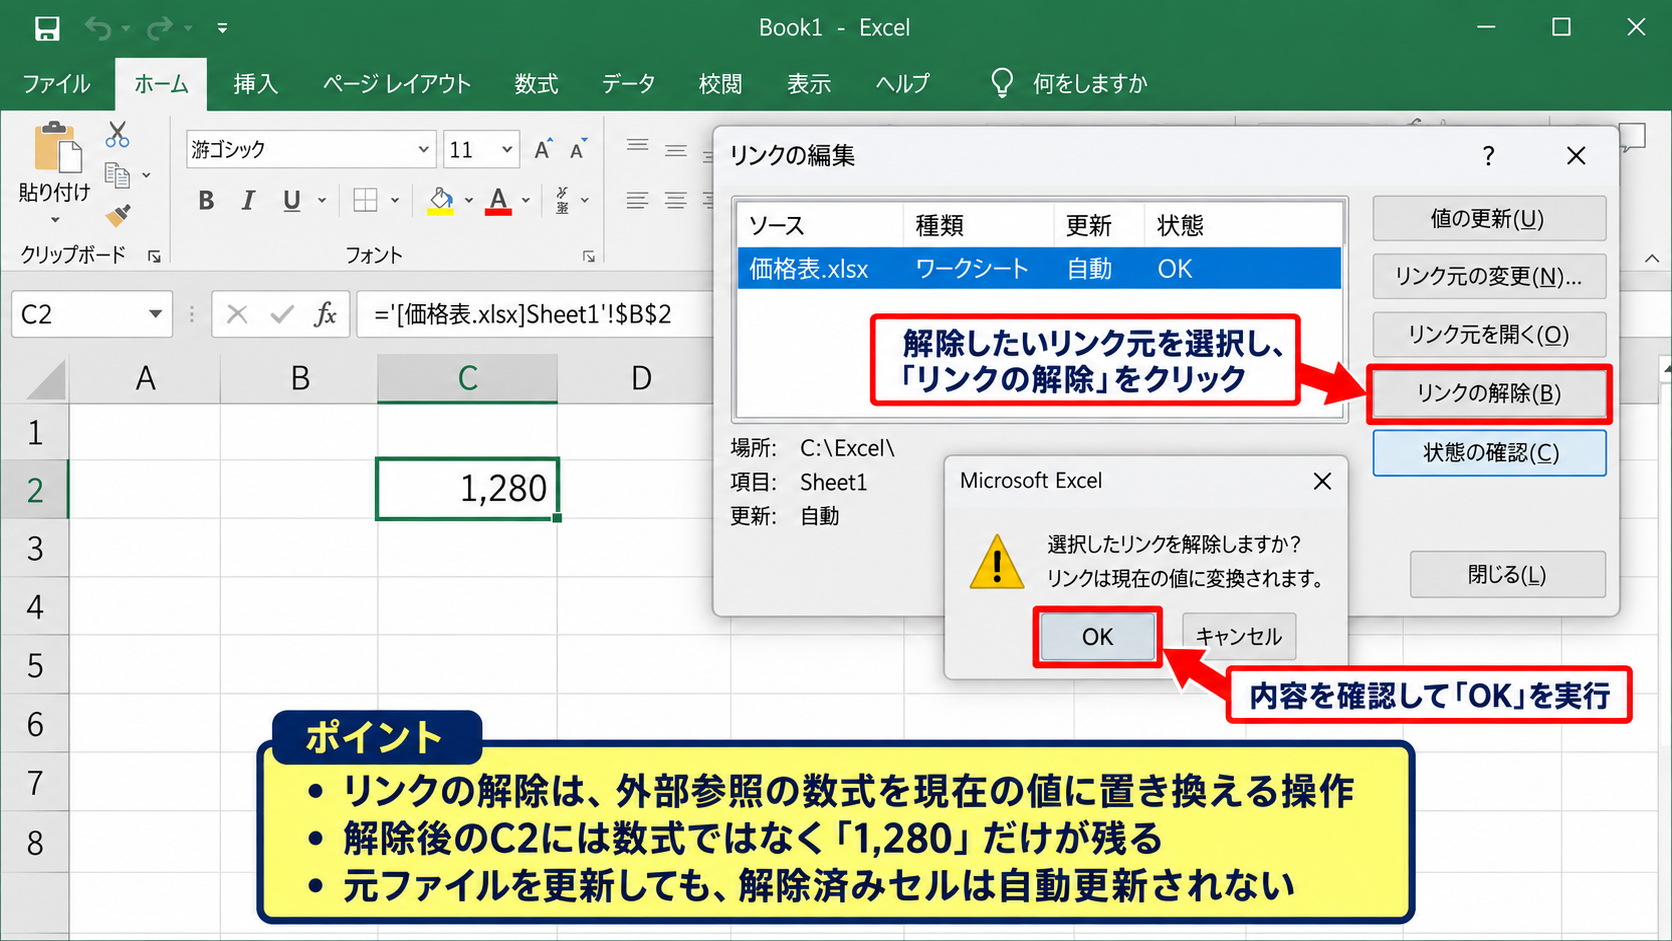The height and width of the screenshot is (941, 1672).
Task: Open the Quick Access Toolbar customize arrow
Action: pos(222,28)
